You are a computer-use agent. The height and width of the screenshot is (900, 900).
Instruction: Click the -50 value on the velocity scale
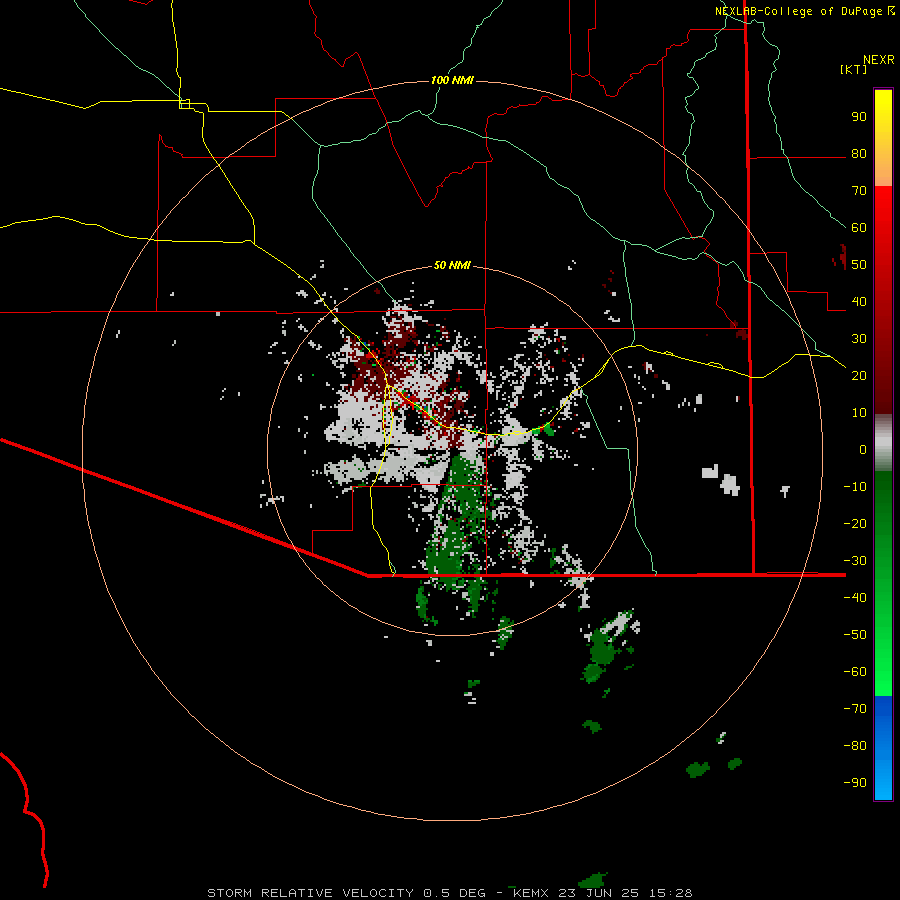tap(855, 635)
